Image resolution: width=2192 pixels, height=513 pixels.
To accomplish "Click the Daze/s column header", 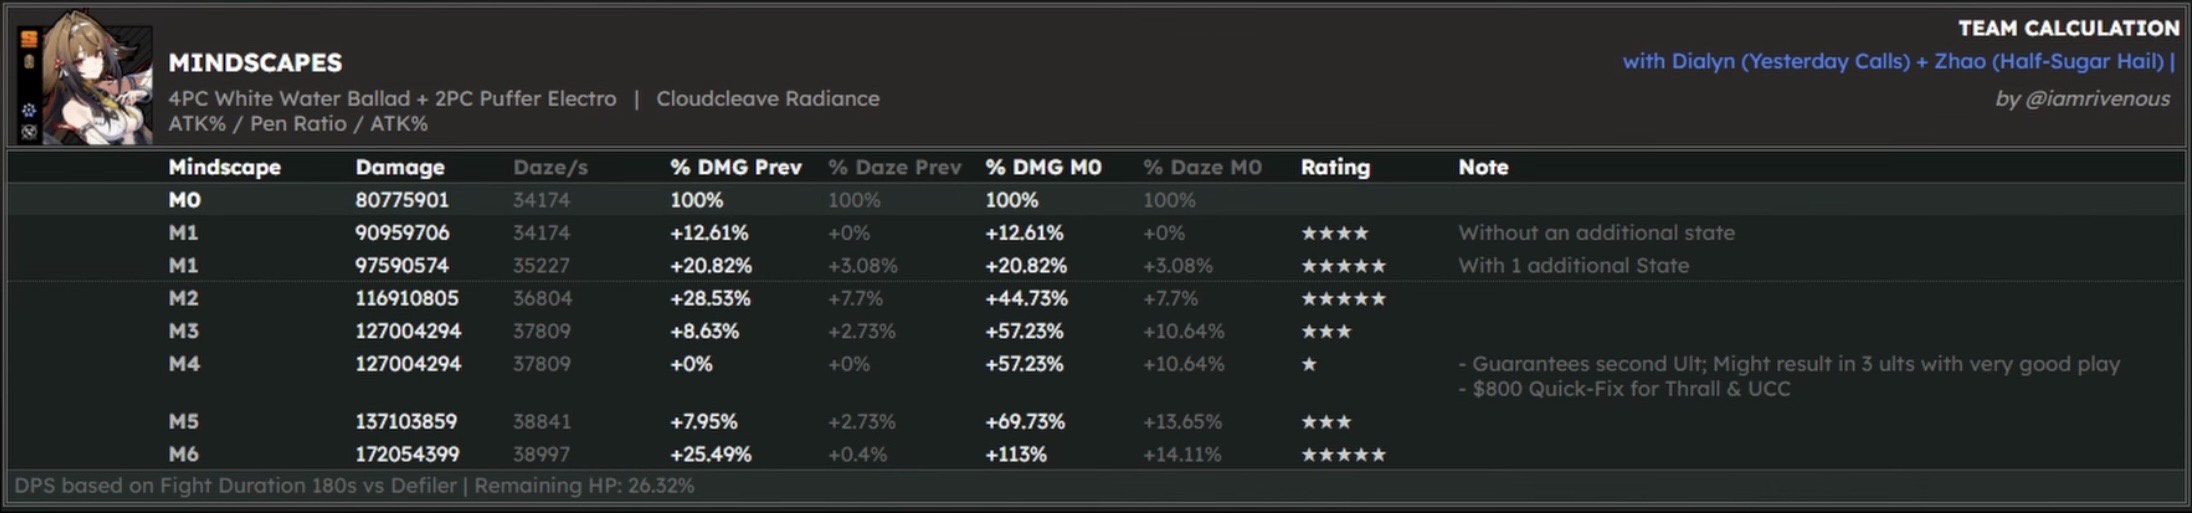I will coord(550,167).
